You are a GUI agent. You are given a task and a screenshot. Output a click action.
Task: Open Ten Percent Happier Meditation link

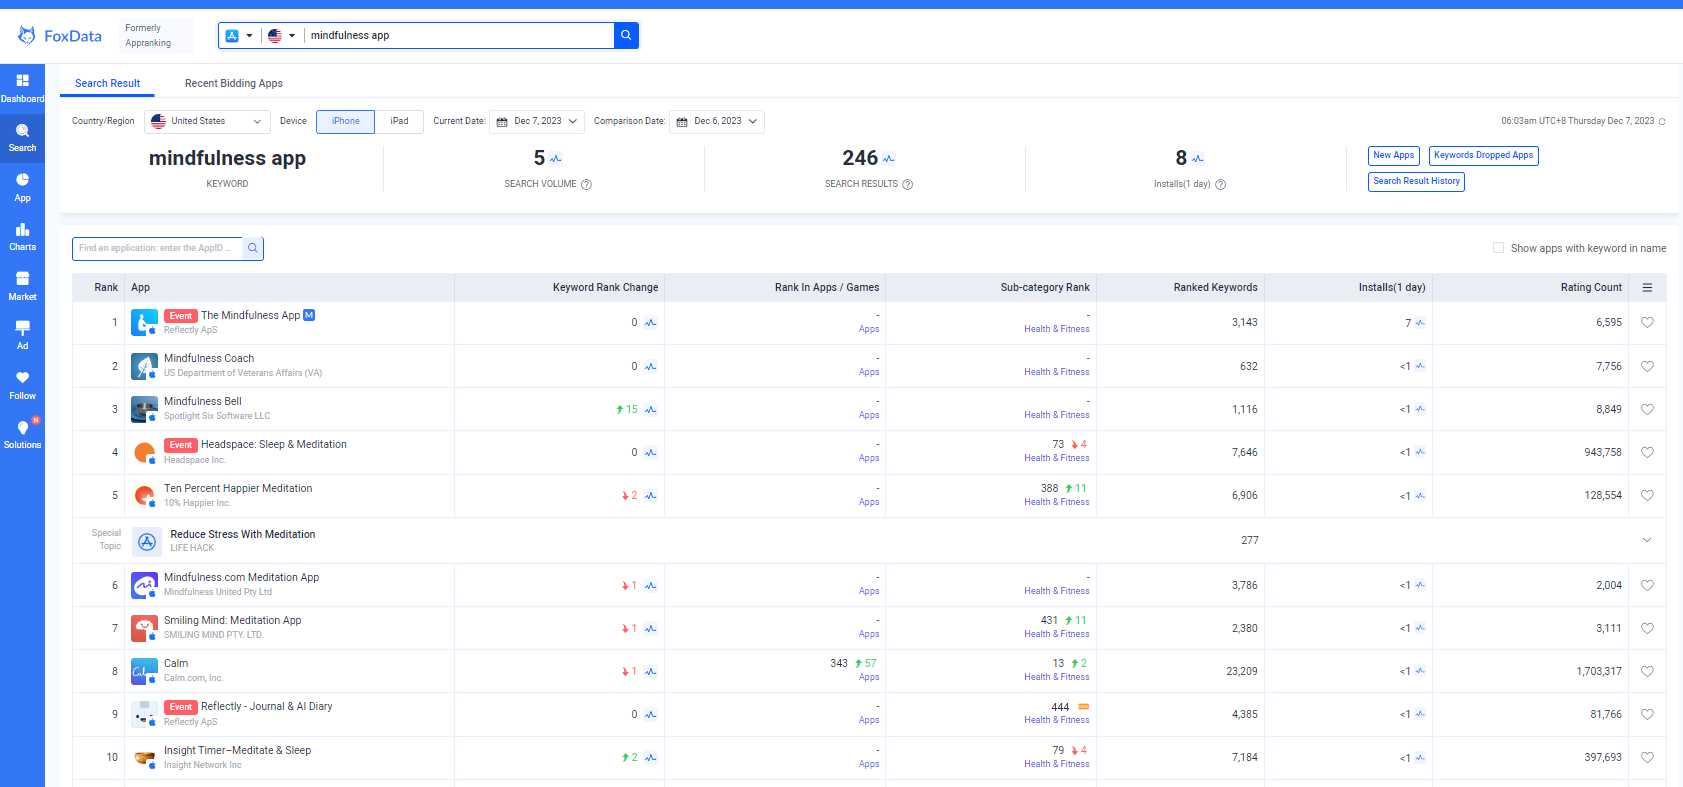[x=238, y=488]
